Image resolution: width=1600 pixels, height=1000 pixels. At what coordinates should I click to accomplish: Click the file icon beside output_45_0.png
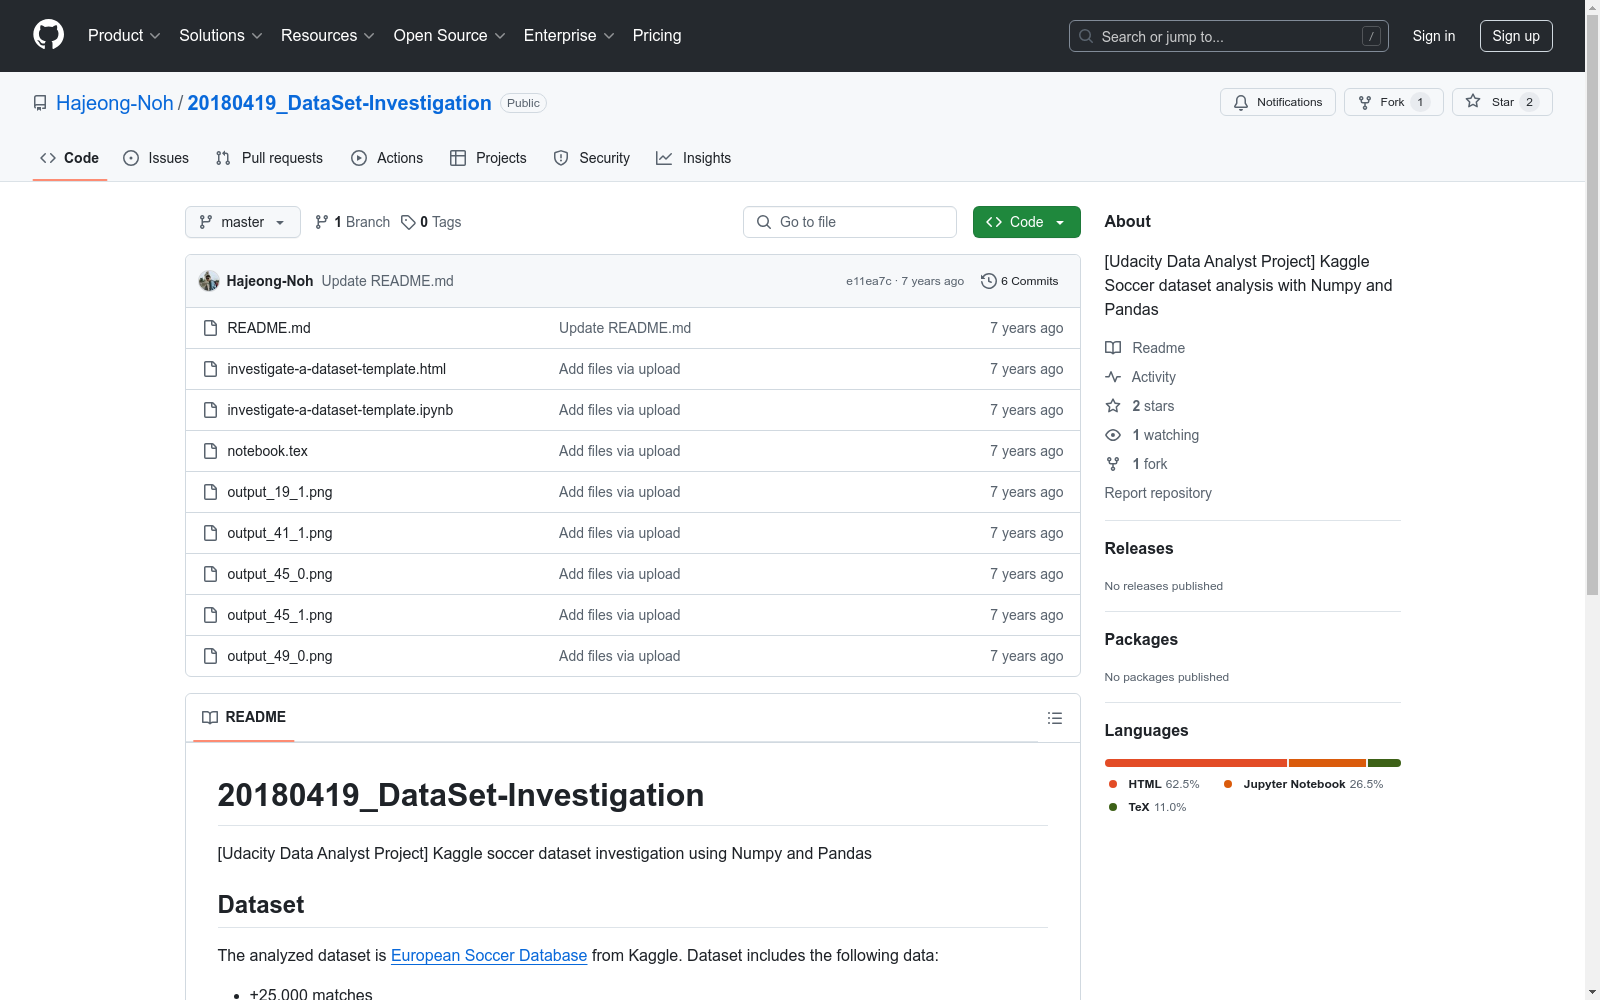(x=210, y=574)
